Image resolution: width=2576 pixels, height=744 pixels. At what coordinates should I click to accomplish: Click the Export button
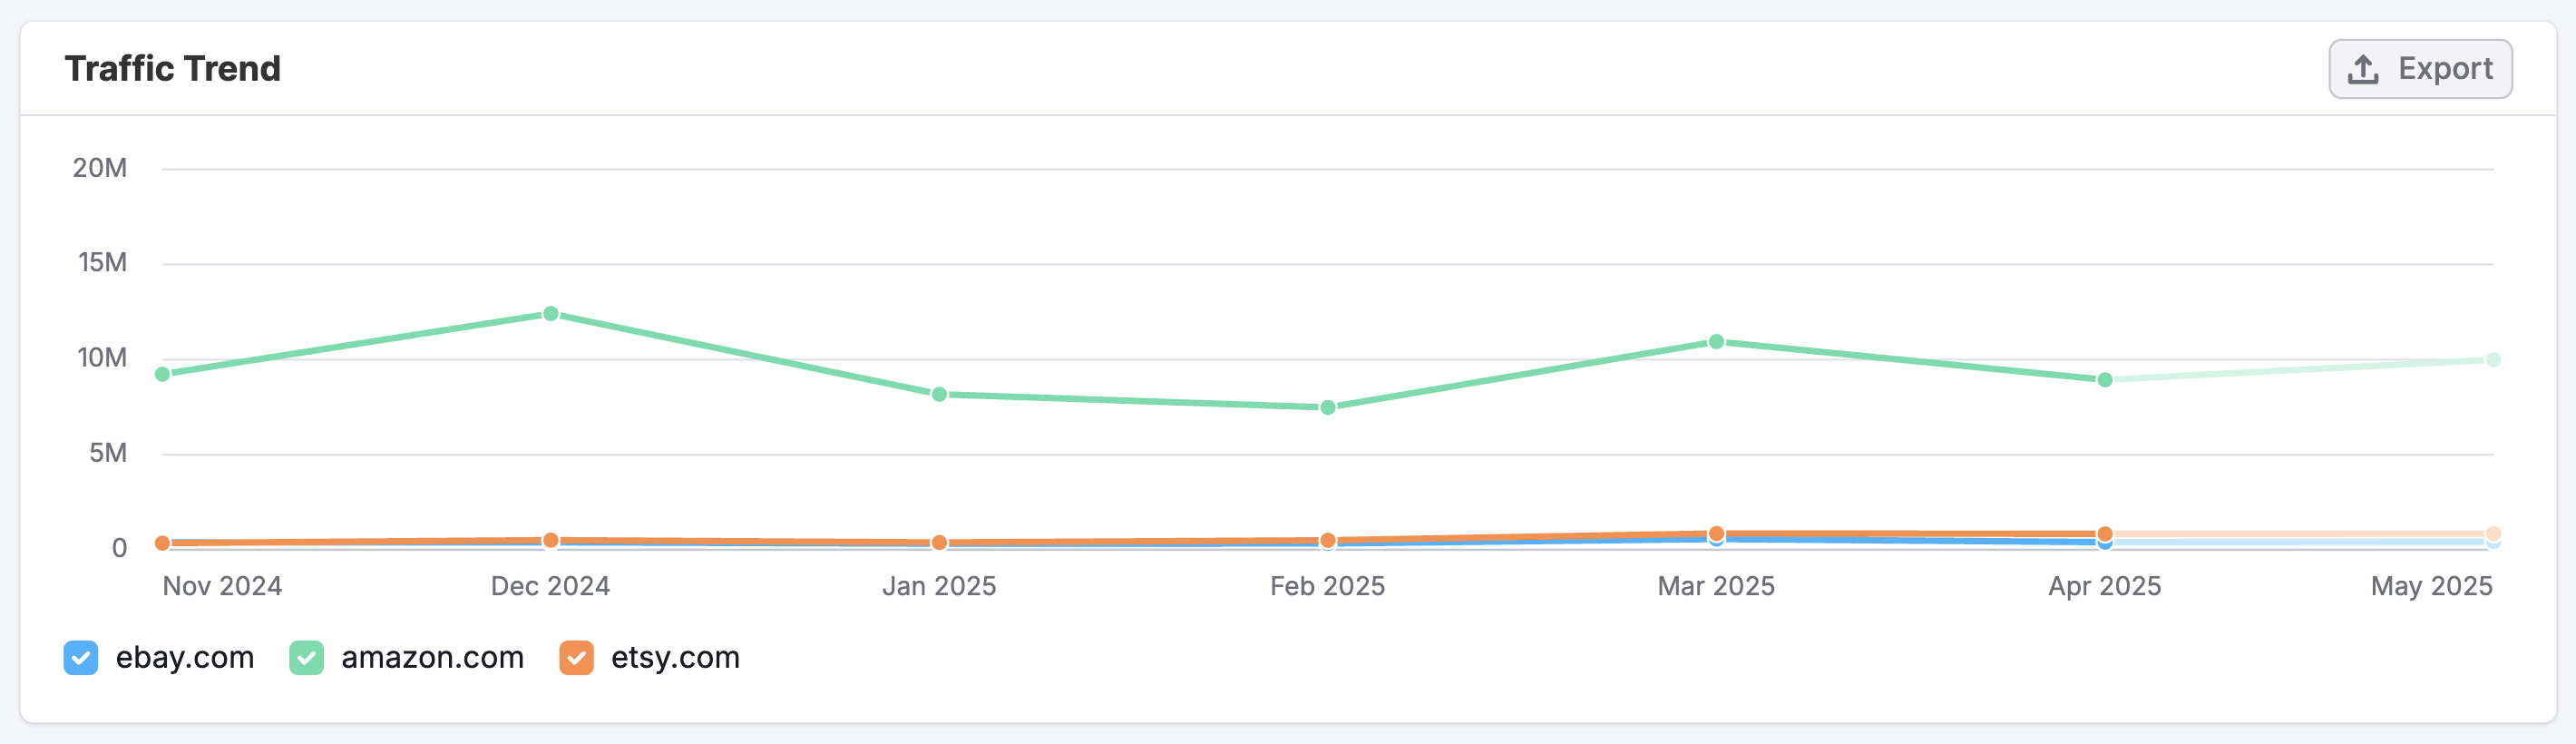point(2420,68)
